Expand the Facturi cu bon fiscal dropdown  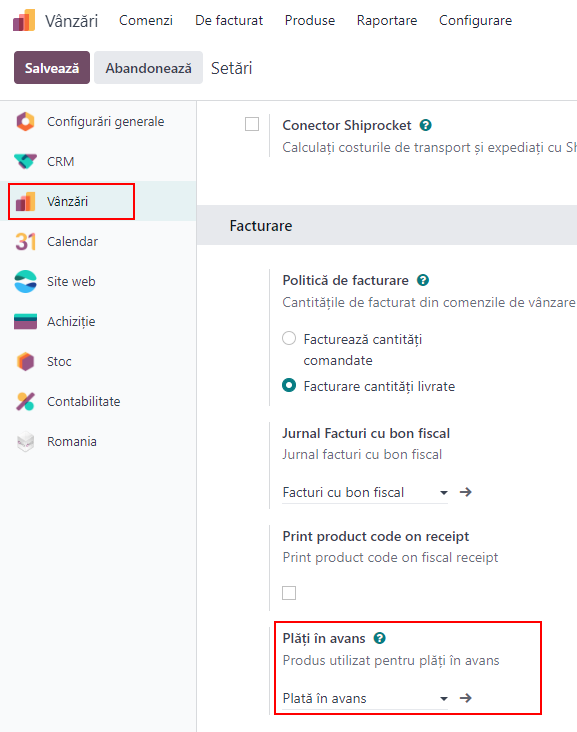pos(444,493)
